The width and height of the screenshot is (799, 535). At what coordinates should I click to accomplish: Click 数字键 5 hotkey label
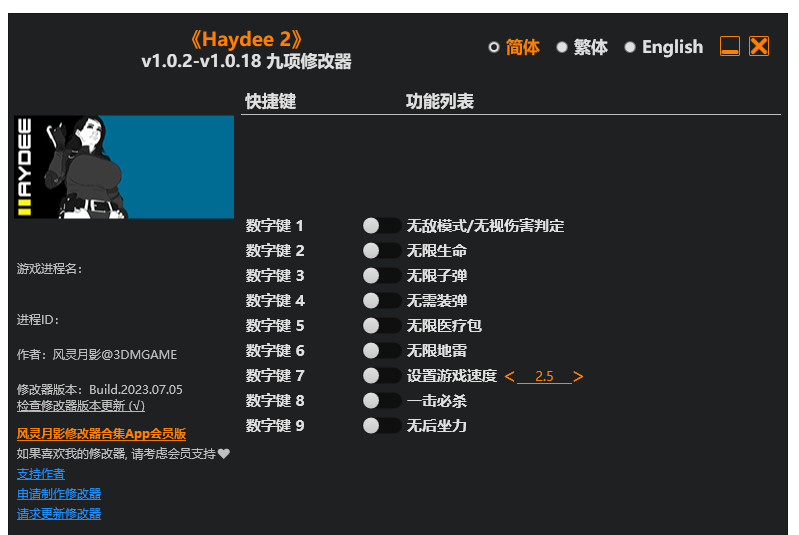275,326
